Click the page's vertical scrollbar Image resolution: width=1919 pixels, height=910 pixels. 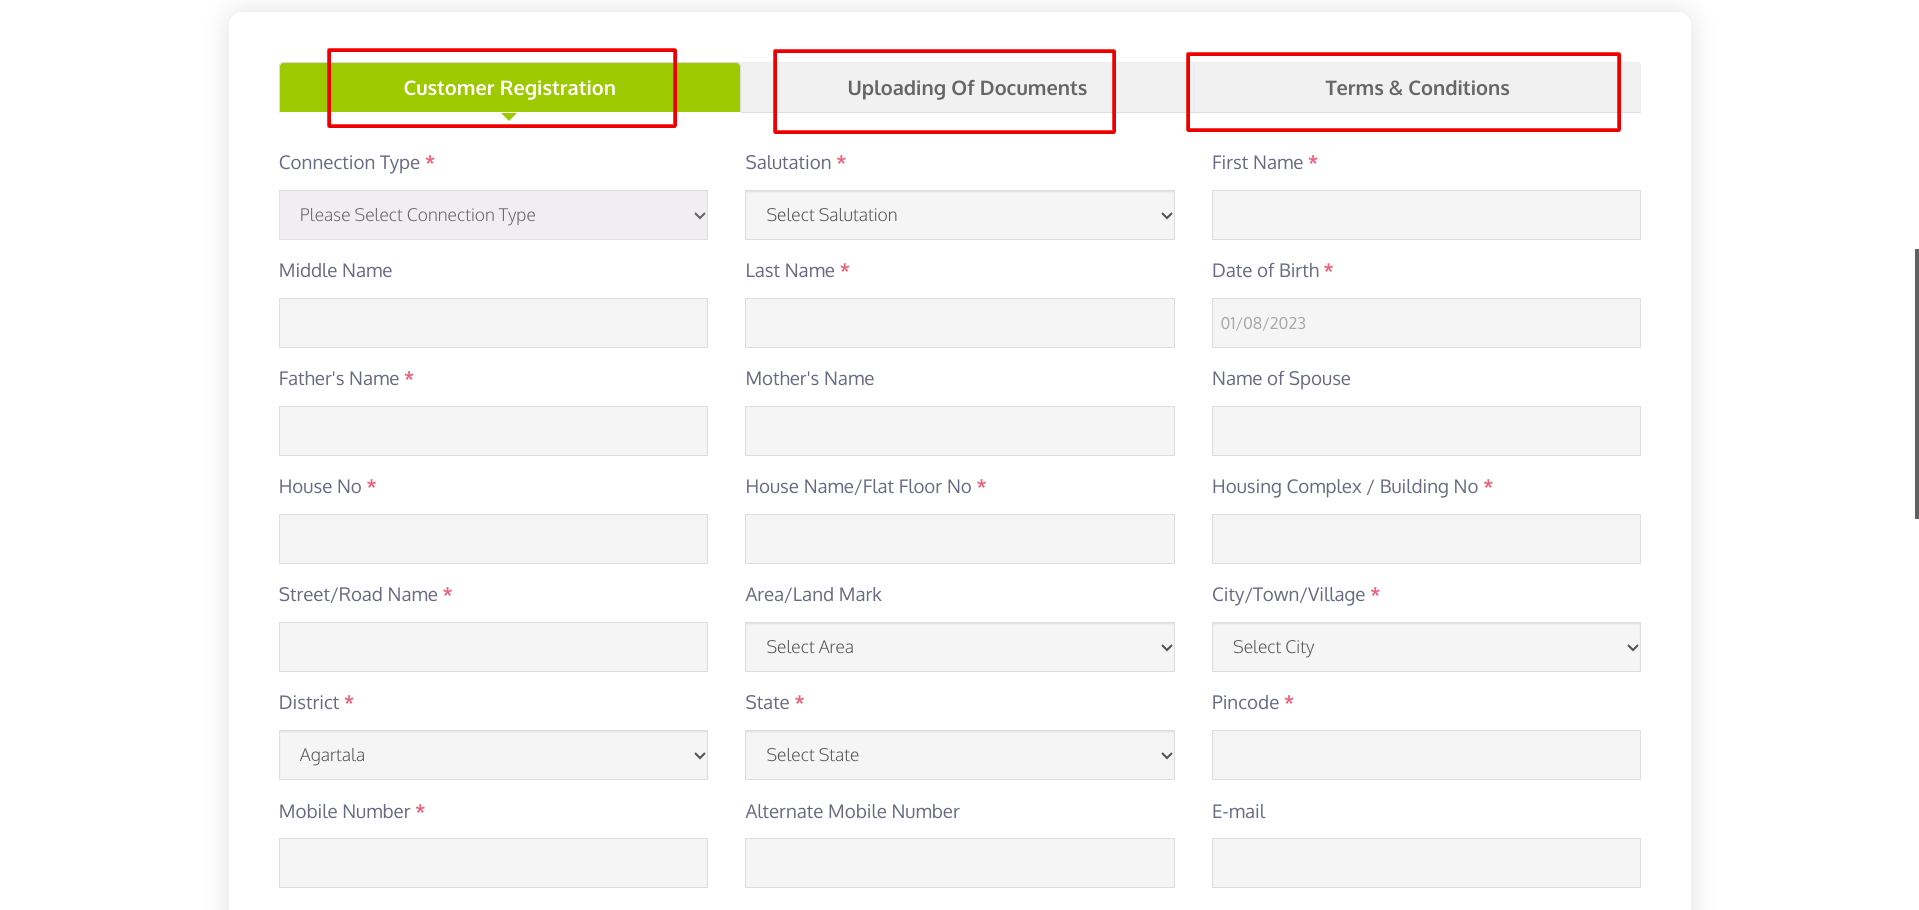pyautogui.click(x=1915, y=384)
